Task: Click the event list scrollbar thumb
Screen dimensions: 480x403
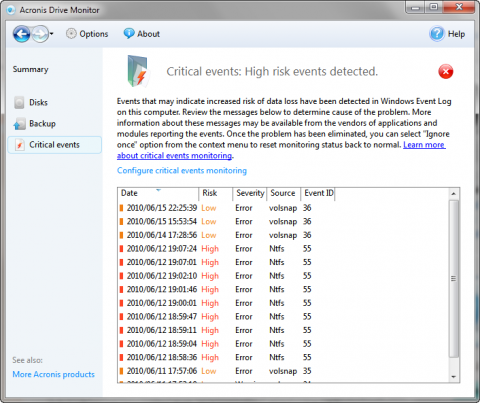Action: tap(453, 279)
